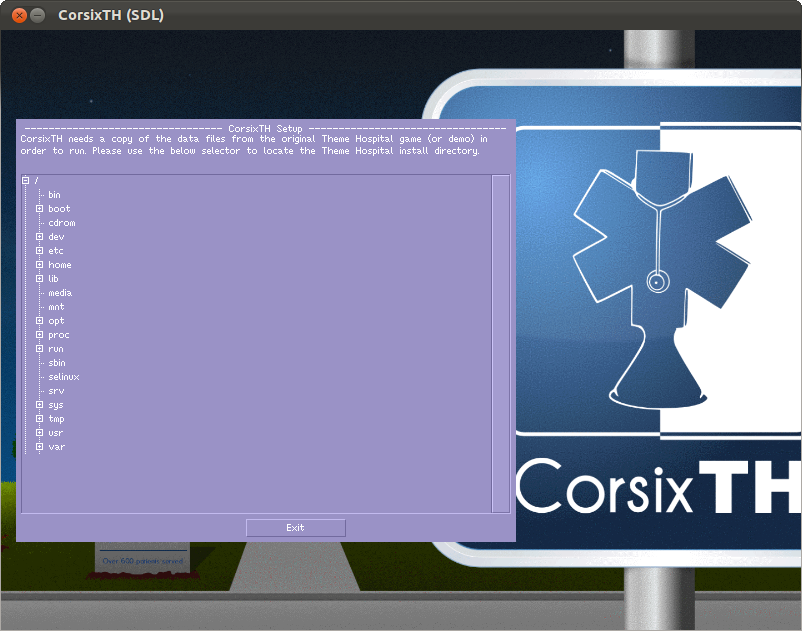802x631 pixels.
Task: Select the run directory label
Action: [x=56, y=349]
